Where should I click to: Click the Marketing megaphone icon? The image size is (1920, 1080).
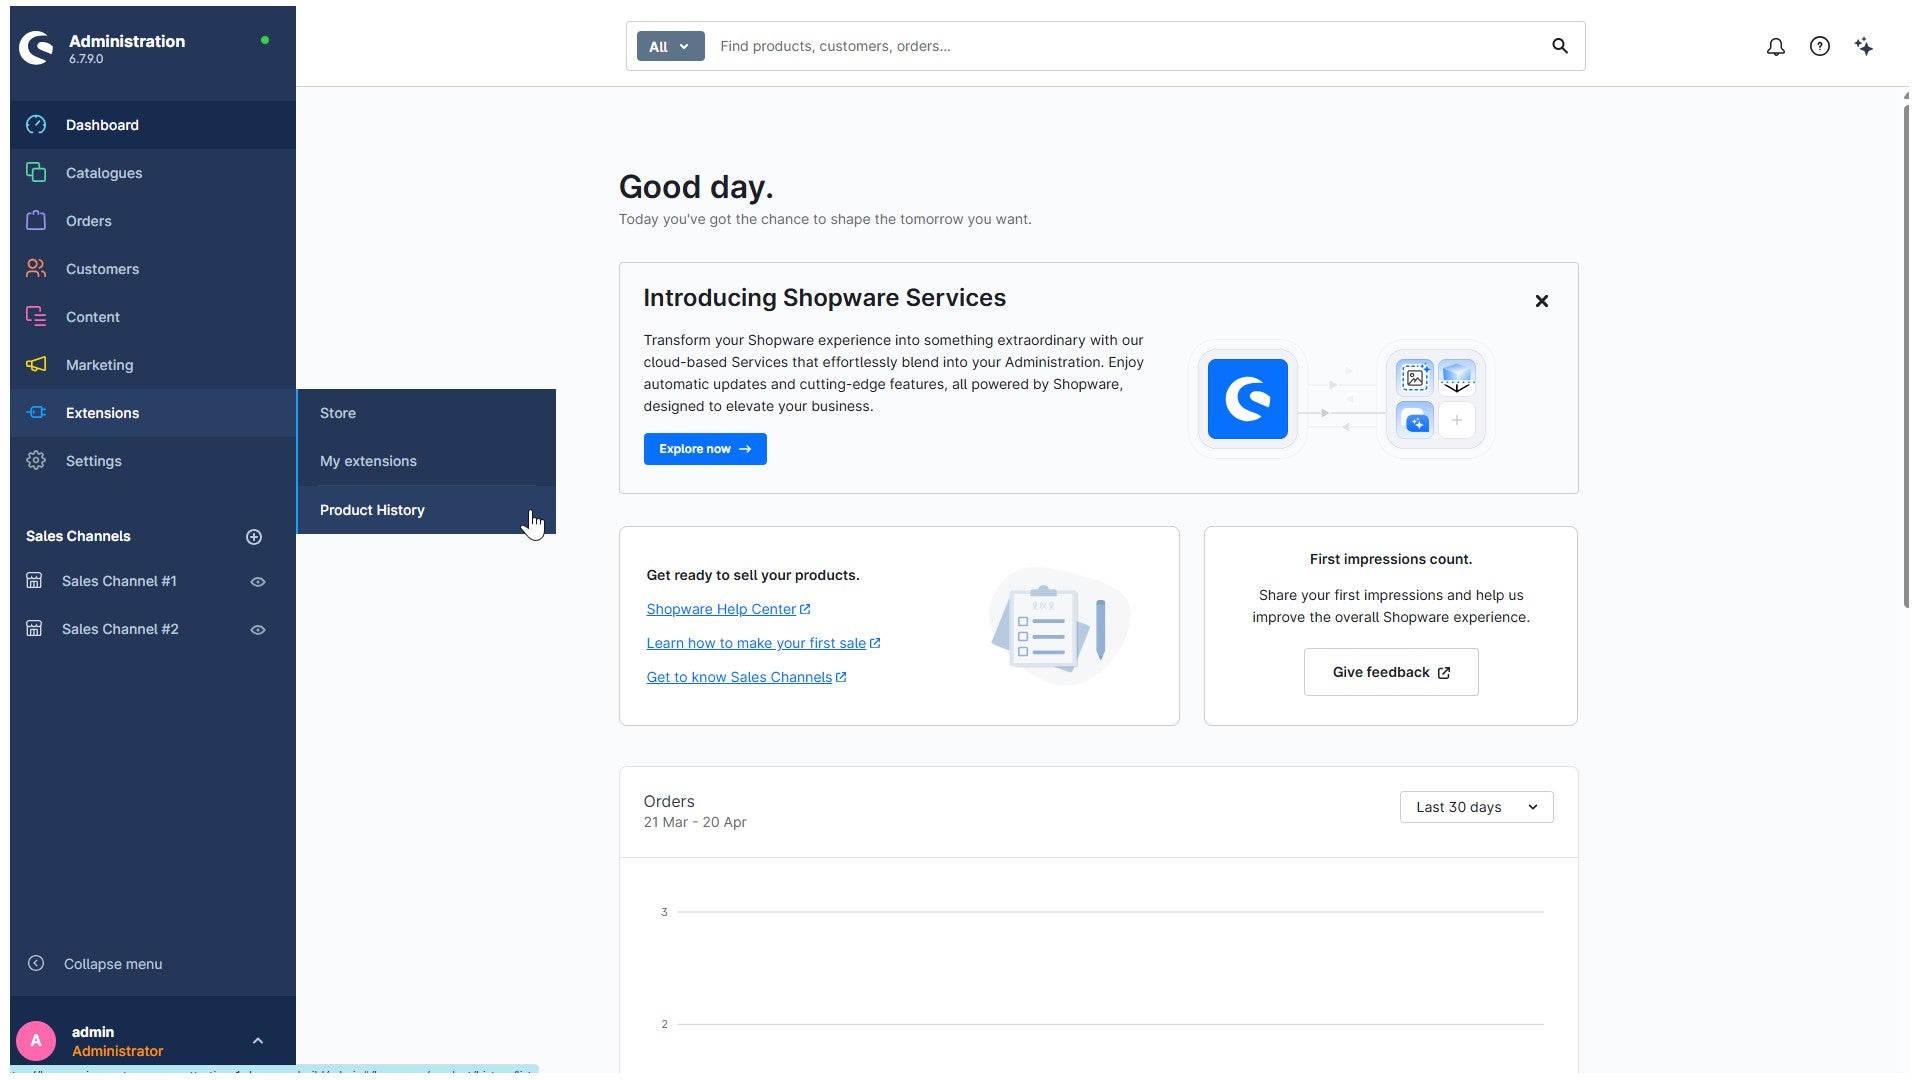pos(36,365)
